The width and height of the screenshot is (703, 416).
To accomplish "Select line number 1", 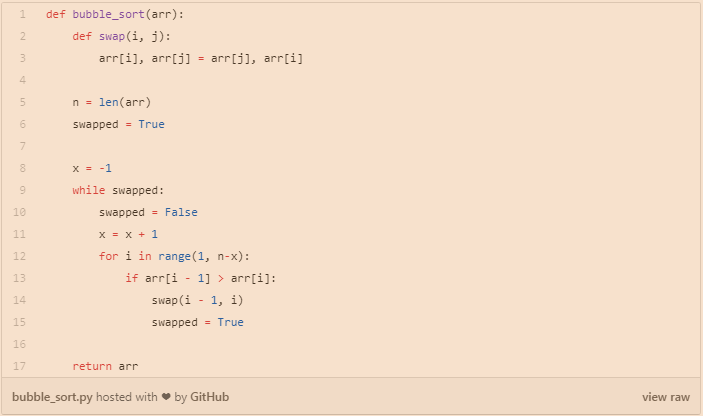I will click(x=22, y=15).
